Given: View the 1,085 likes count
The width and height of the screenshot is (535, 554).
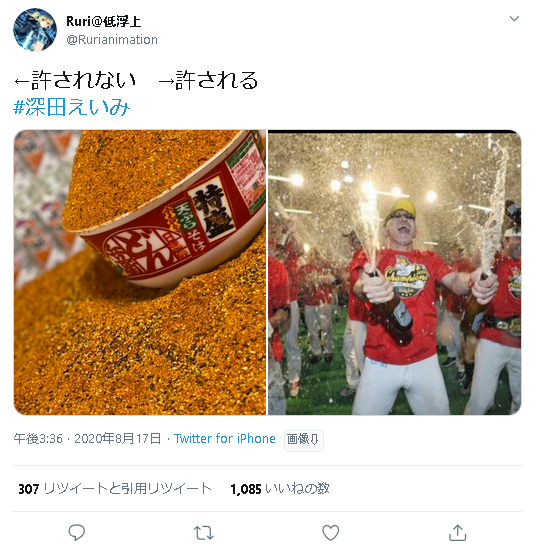Looking at the screenshot, I should point(280,489).
